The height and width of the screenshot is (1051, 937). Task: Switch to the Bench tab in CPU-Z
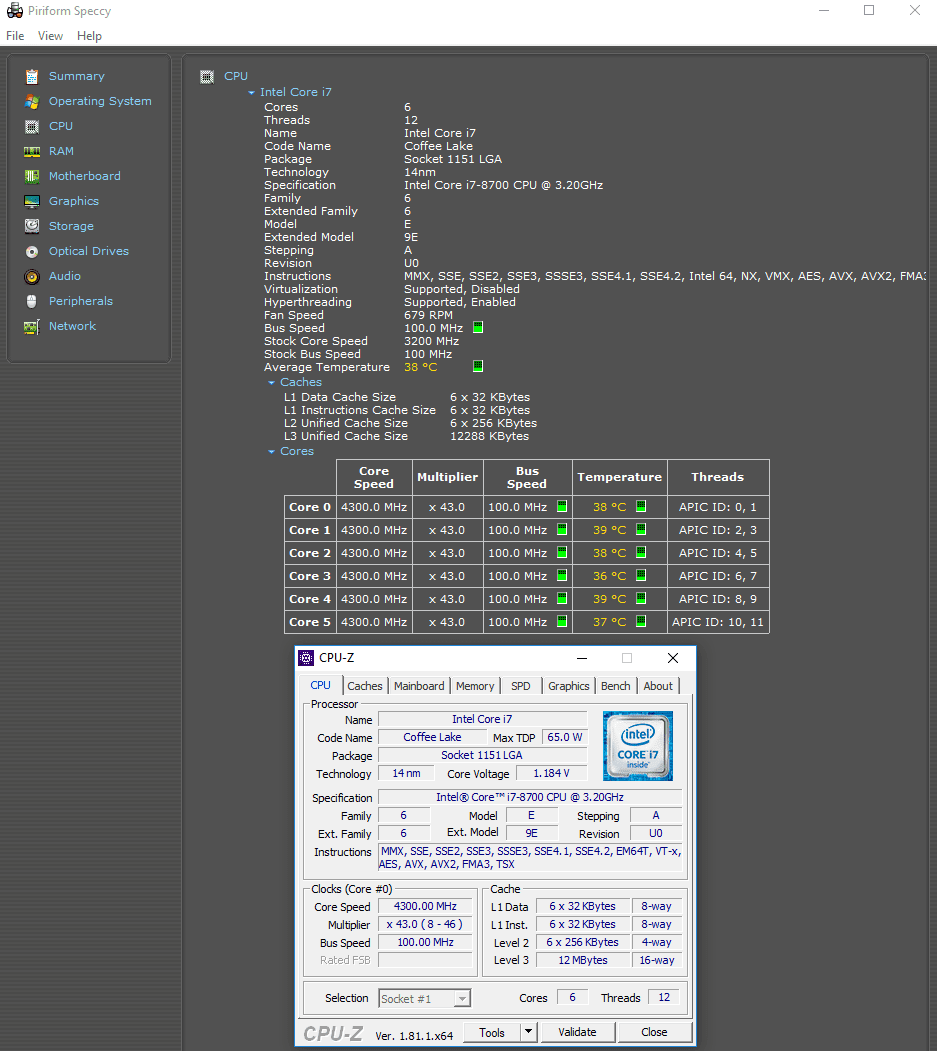(x=615, y=686)
